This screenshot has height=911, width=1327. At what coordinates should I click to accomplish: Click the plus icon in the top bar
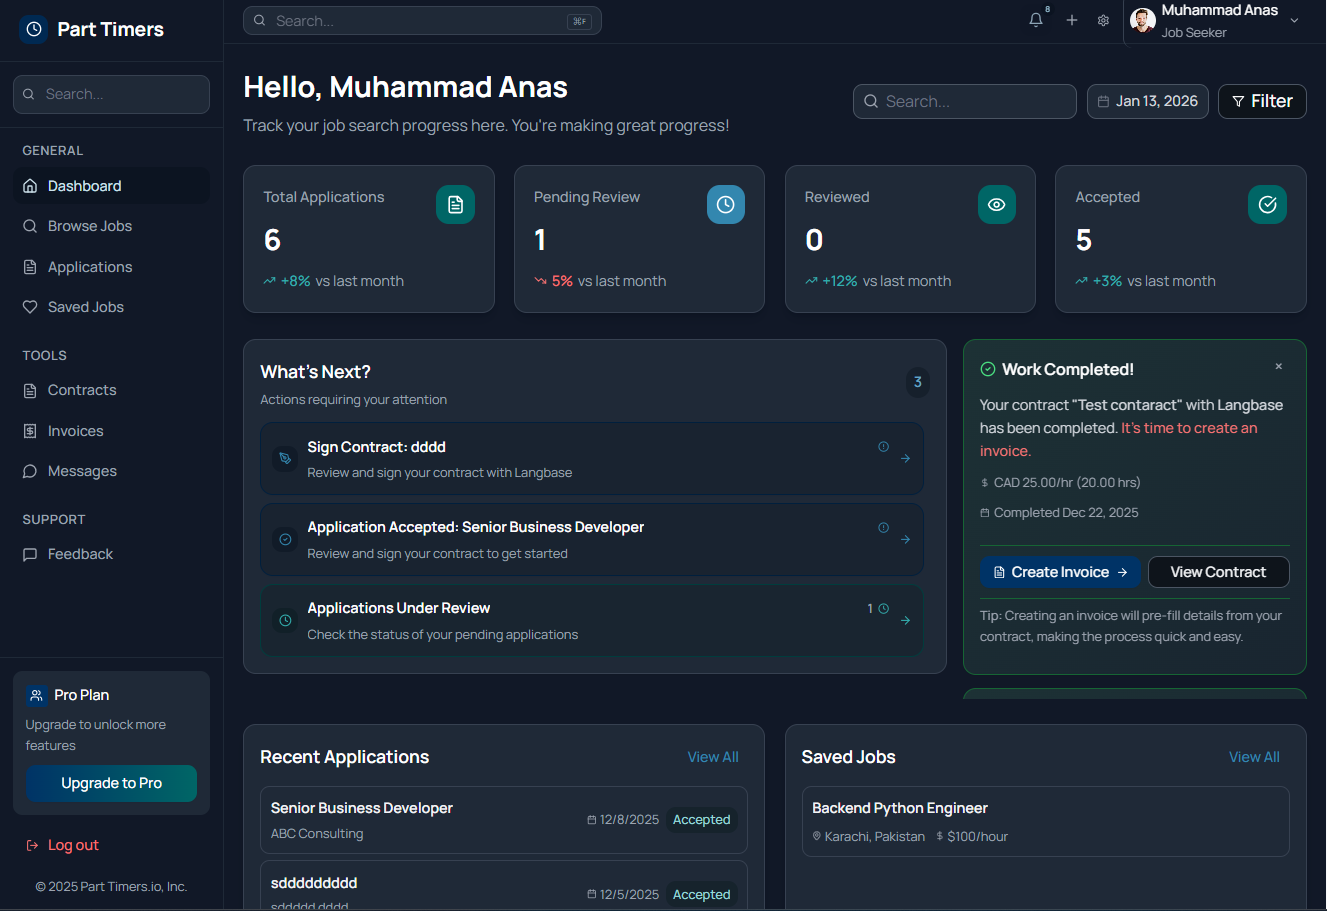point(1071,19)
